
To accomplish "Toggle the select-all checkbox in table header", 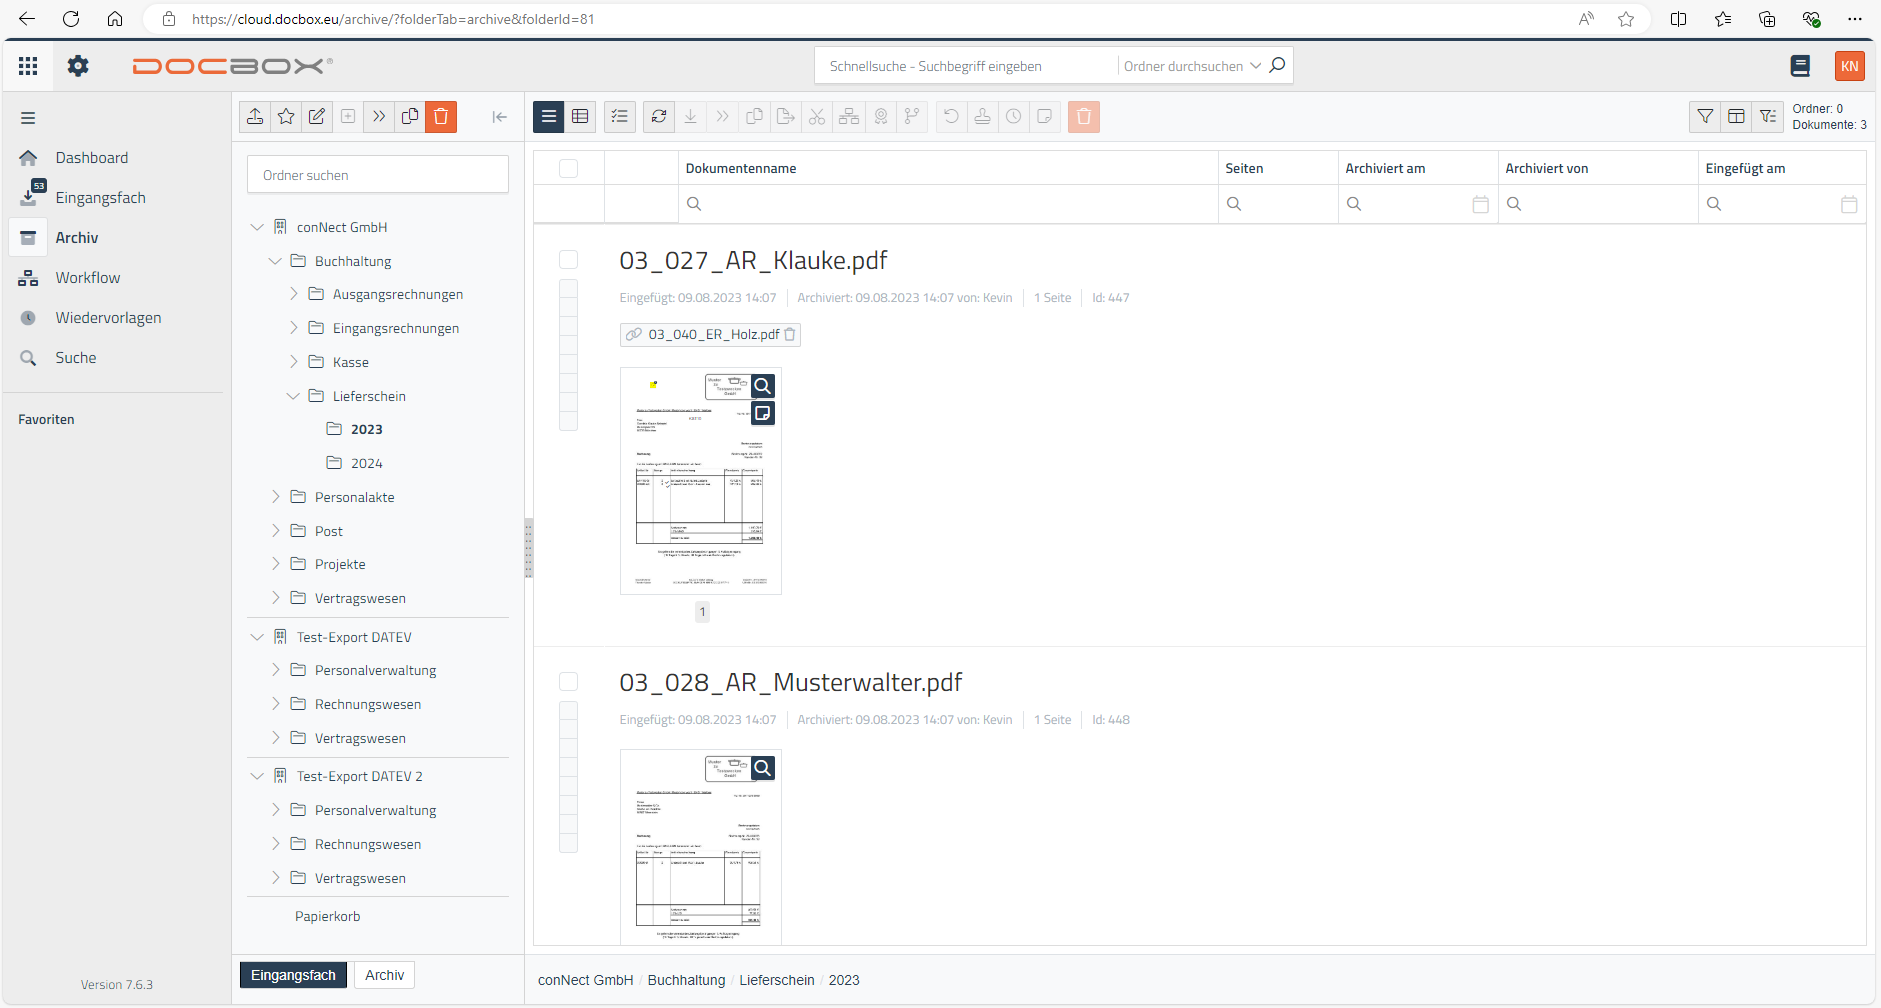I will (568, 168).
